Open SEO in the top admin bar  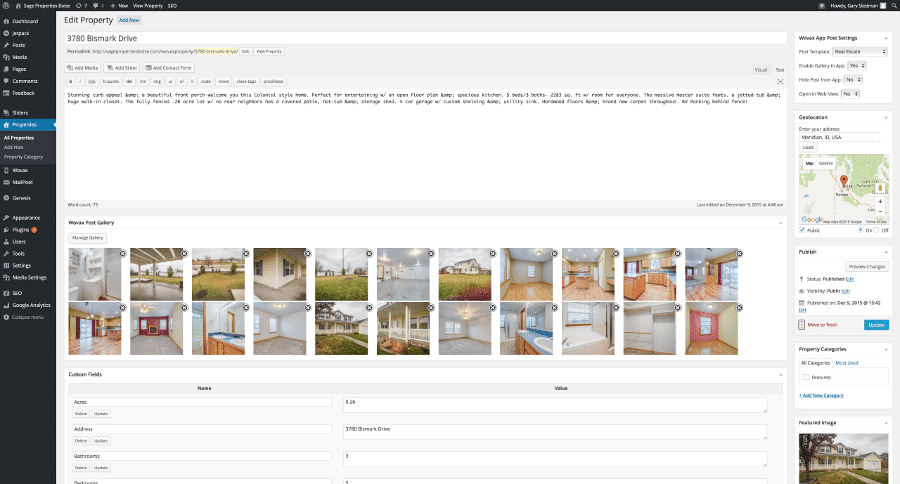pyautogui.click(x=172, y=6)
